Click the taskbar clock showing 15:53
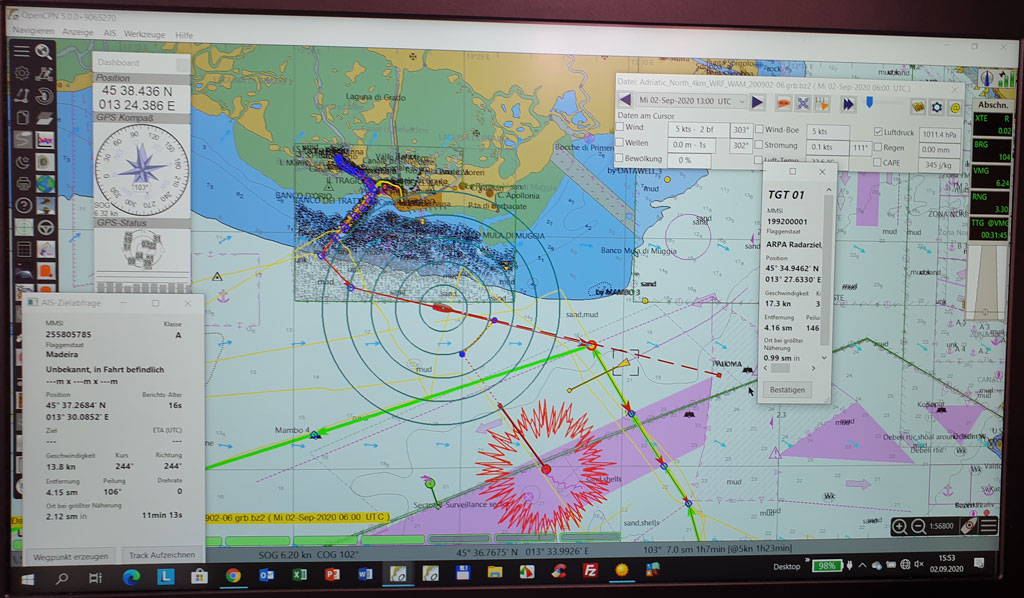Viewport: 1024px width, 598px height. click(x=946, y=563)
